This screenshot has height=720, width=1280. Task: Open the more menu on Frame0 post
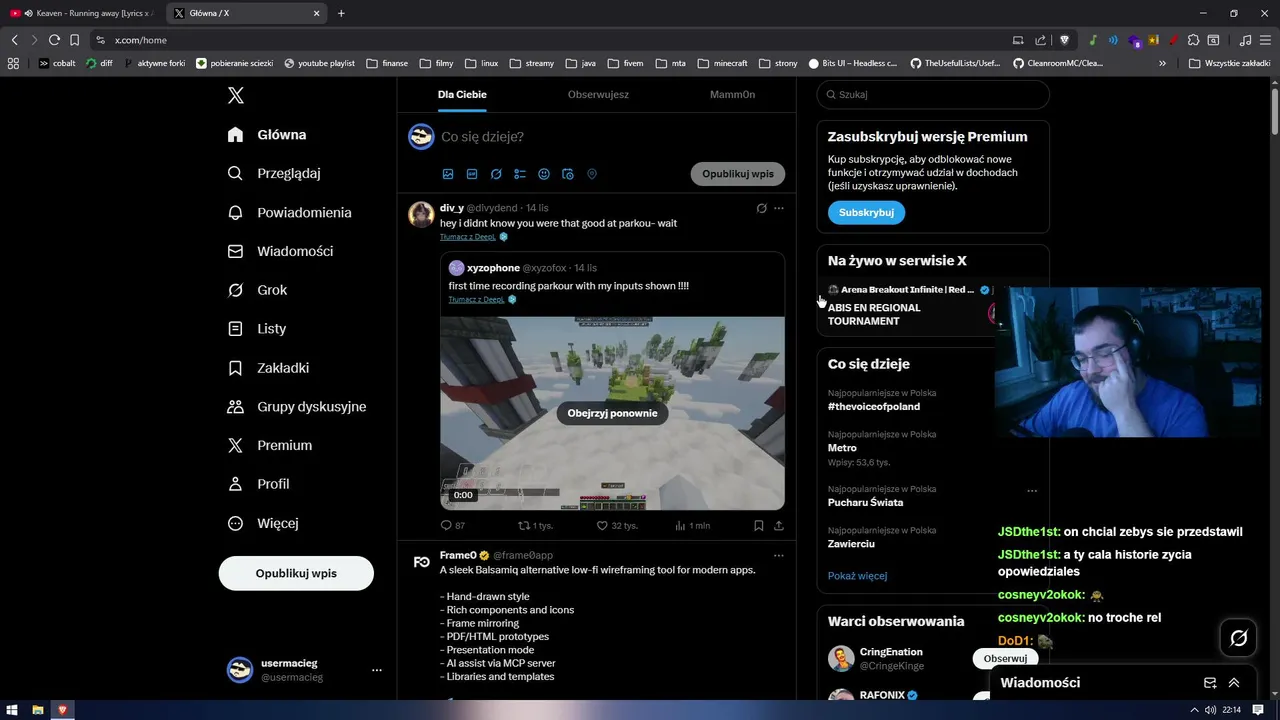point(779,555)
